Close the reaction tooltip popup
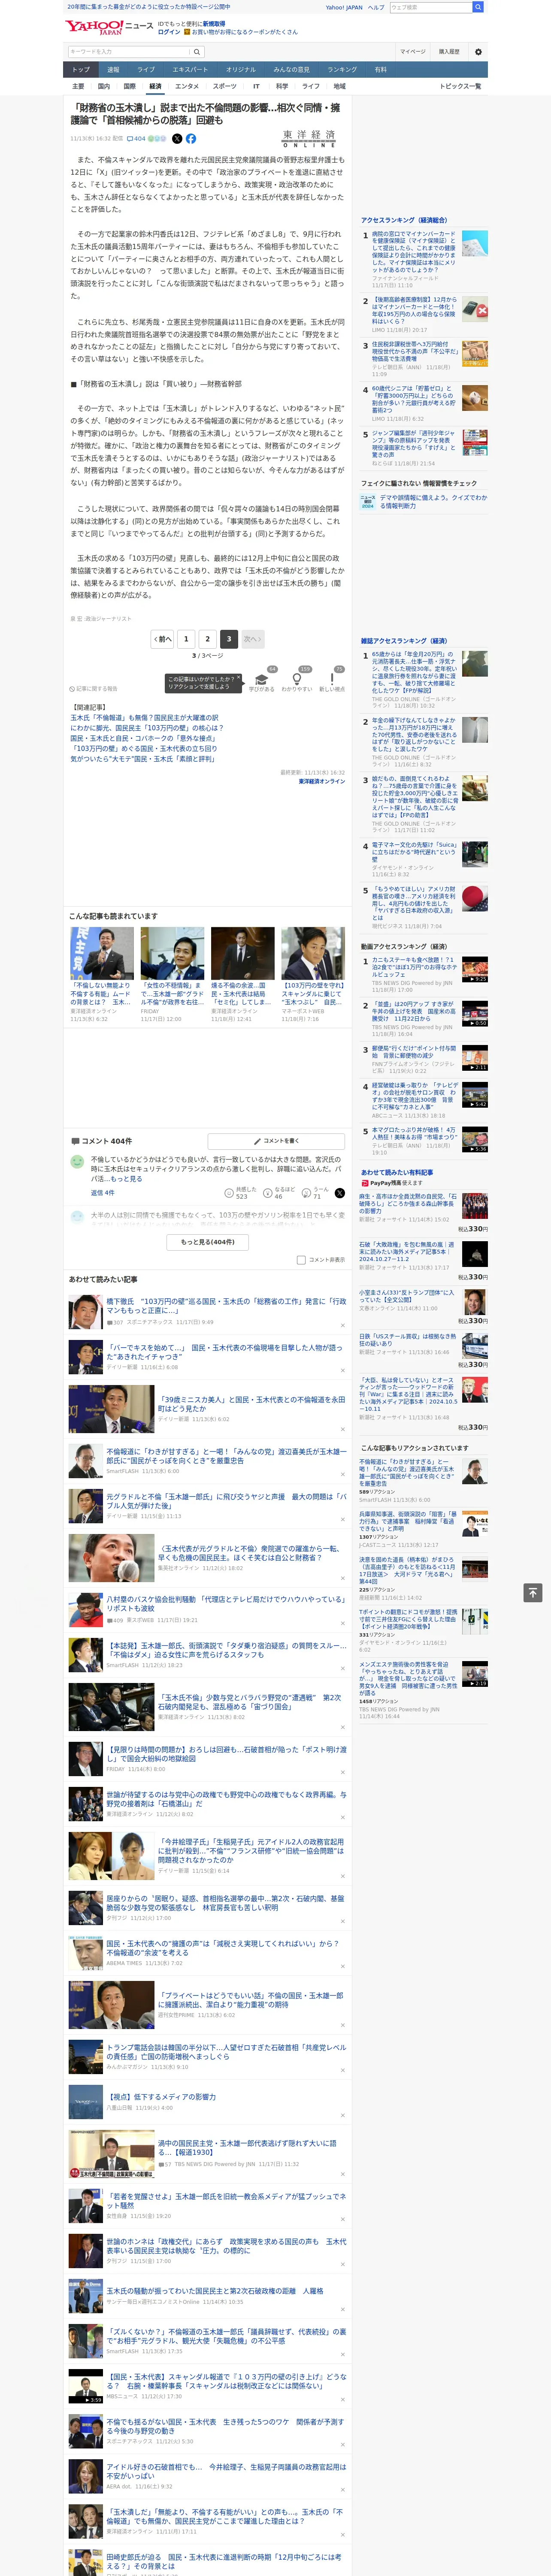Viewport: 551px width, 2576px height. (x=238, y=677)
